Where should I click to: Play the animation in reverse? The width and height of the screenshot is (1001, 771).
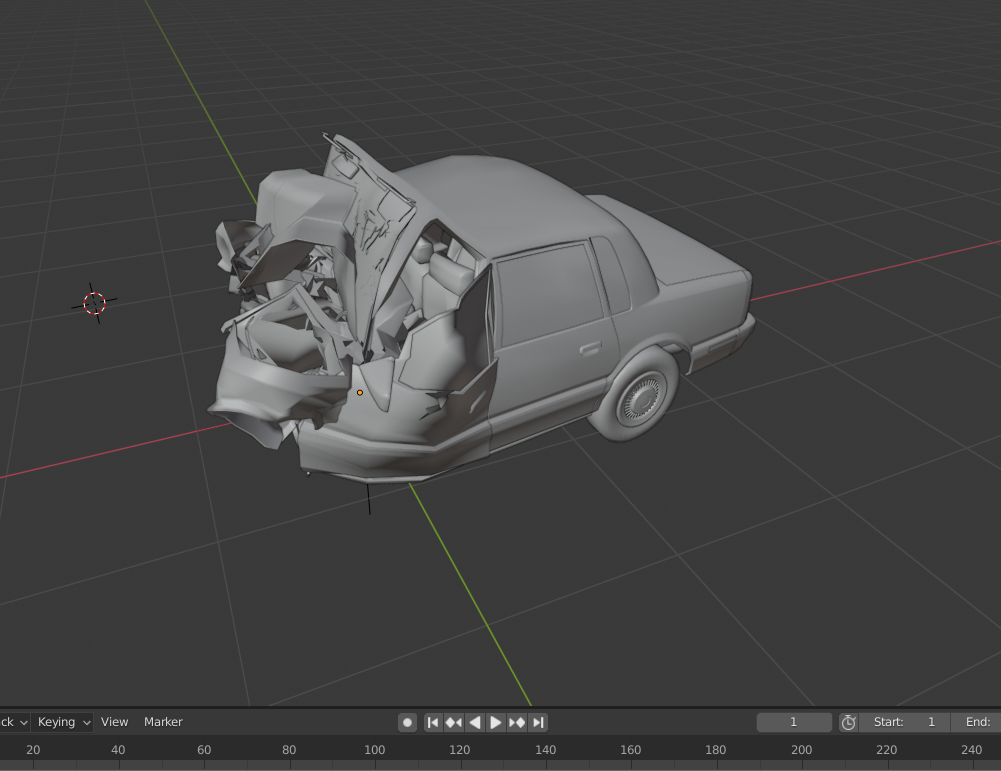pos(475,722)
